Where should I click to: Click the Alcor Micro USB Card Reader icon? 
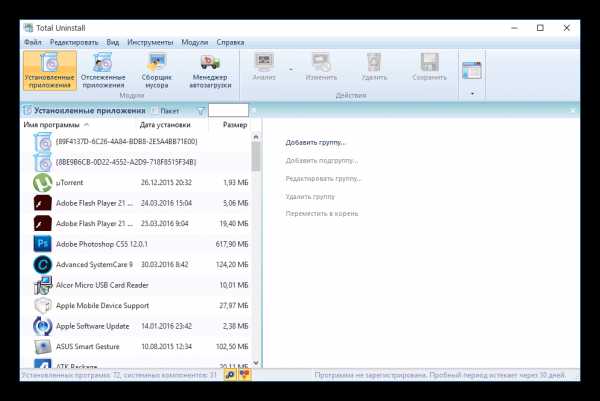(42, 285)
